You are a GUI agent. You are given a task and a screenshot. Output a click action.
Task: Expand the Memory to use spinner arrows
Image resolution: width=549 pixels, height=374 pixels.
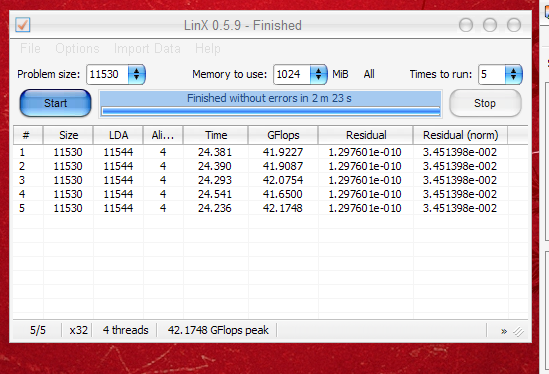pyautogui.click(x=318, y=74)
